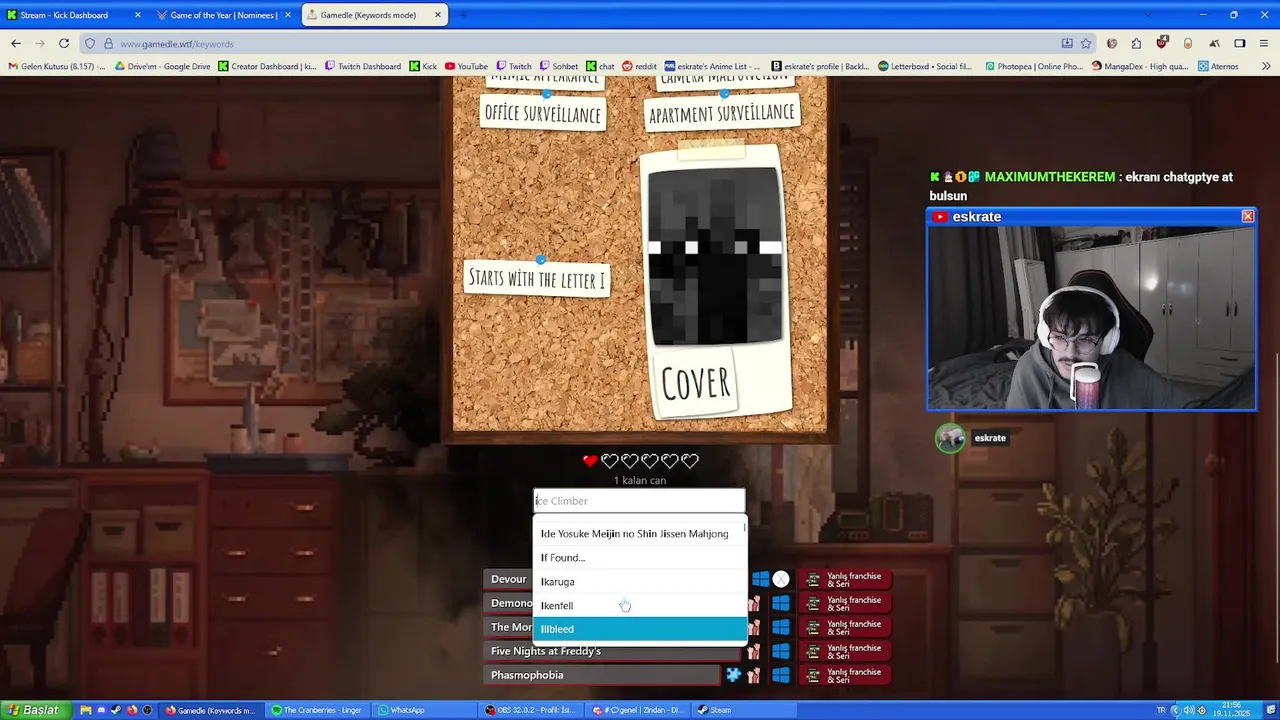Click the raised fists icon in Phasmophobia row
Screen dimensions: 1280x720
click(753, 675)
